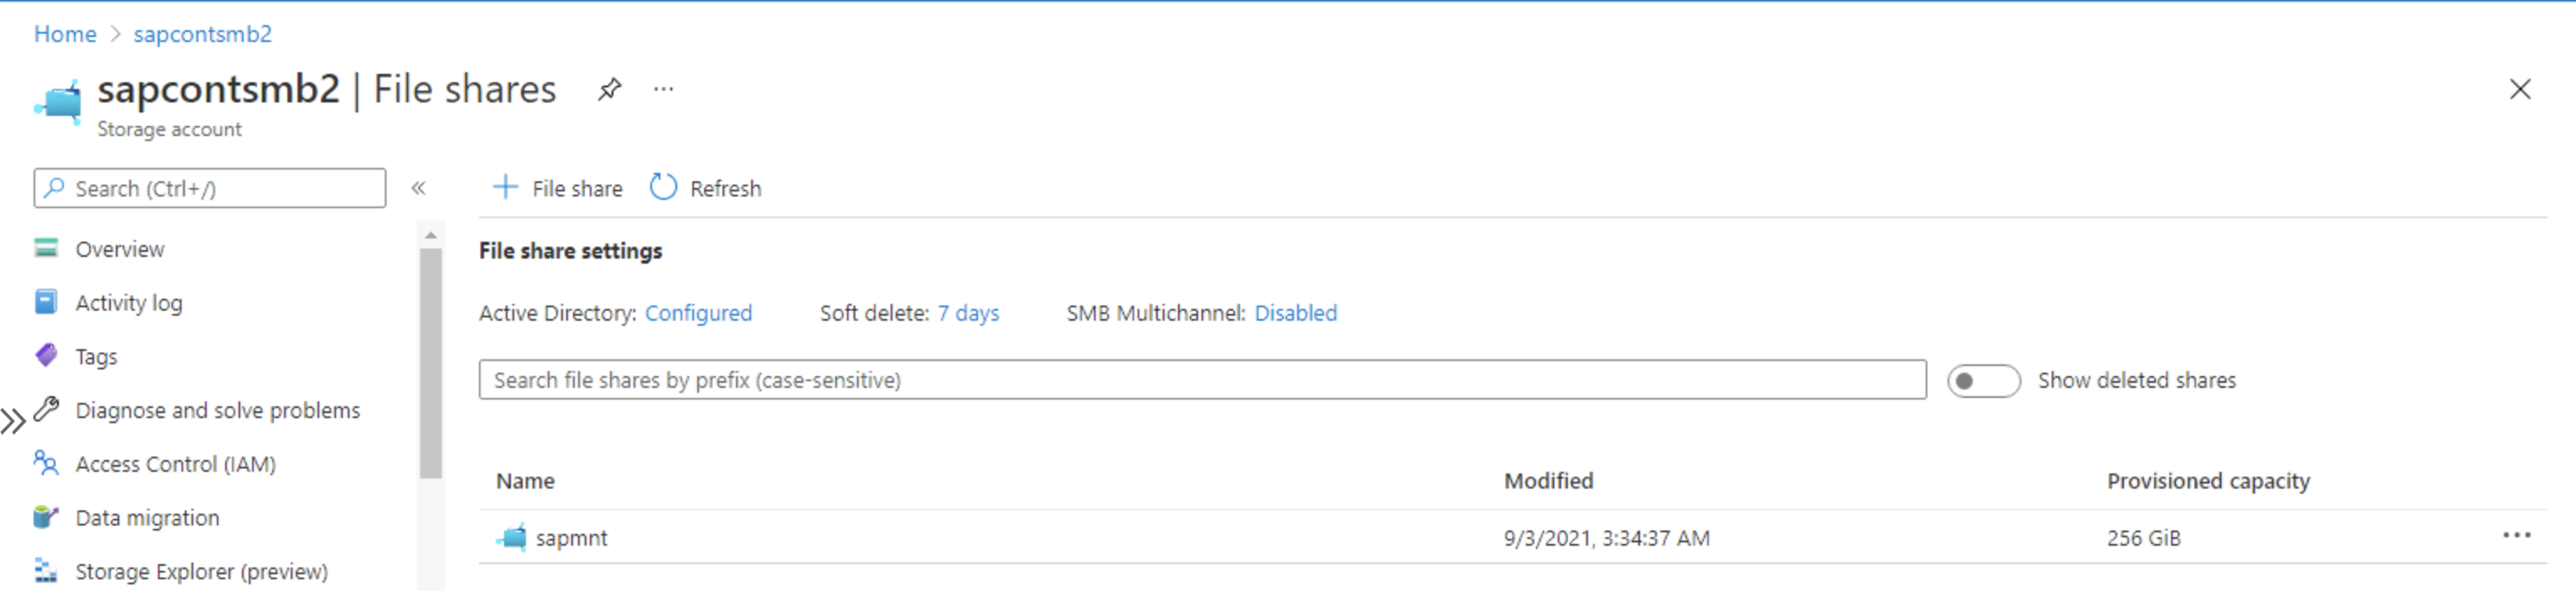Image resolution: width=2576 pixels, height=591 pixels.
Task: Enable the Show deleted shares toggle
Action: pyautogui.click(x=1983, y=380)
